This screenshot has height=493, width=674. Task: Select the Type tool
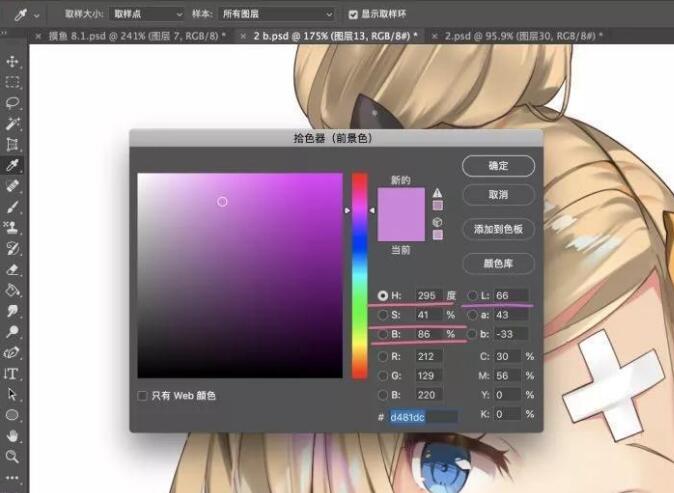12,374
